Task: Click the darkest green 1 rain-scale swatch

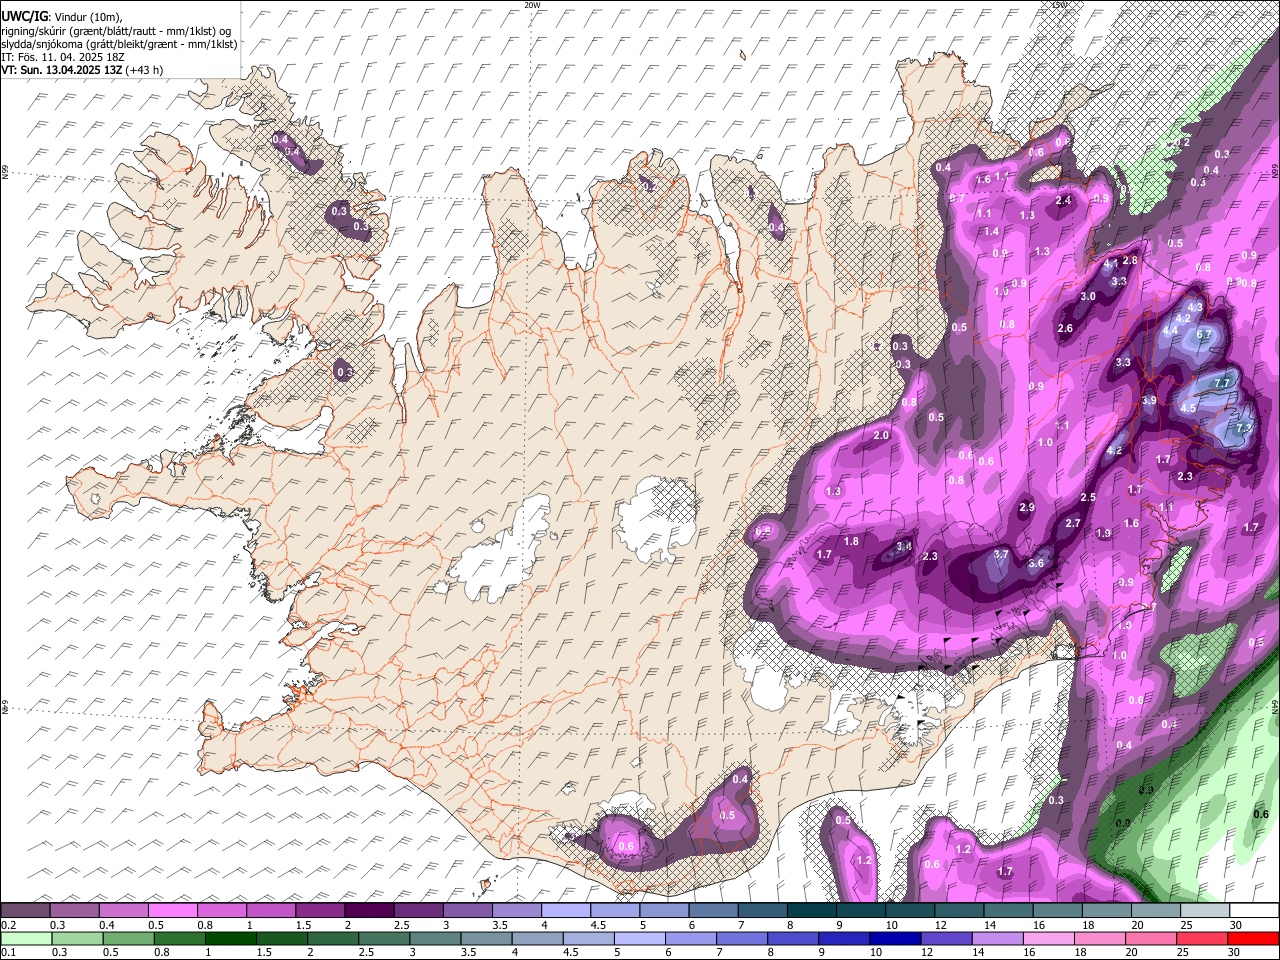Action: click(x=230, y=938)
